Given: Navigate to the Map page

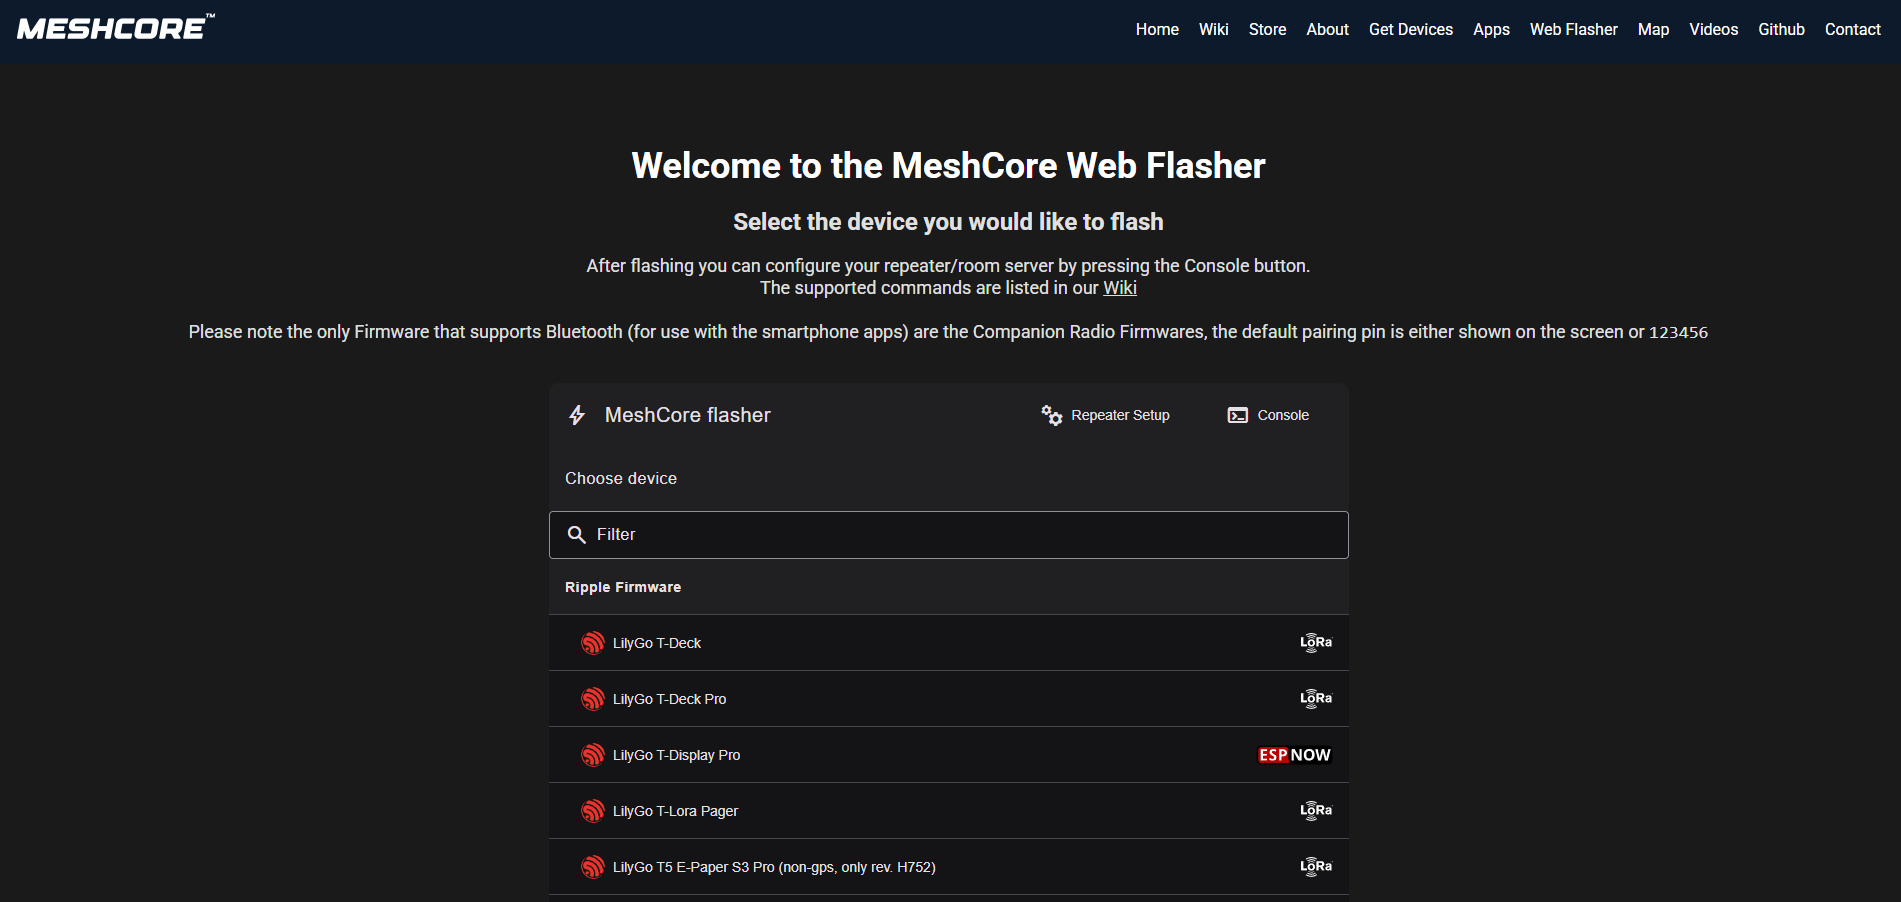Looking at the screenshot, I should 1653,30.
